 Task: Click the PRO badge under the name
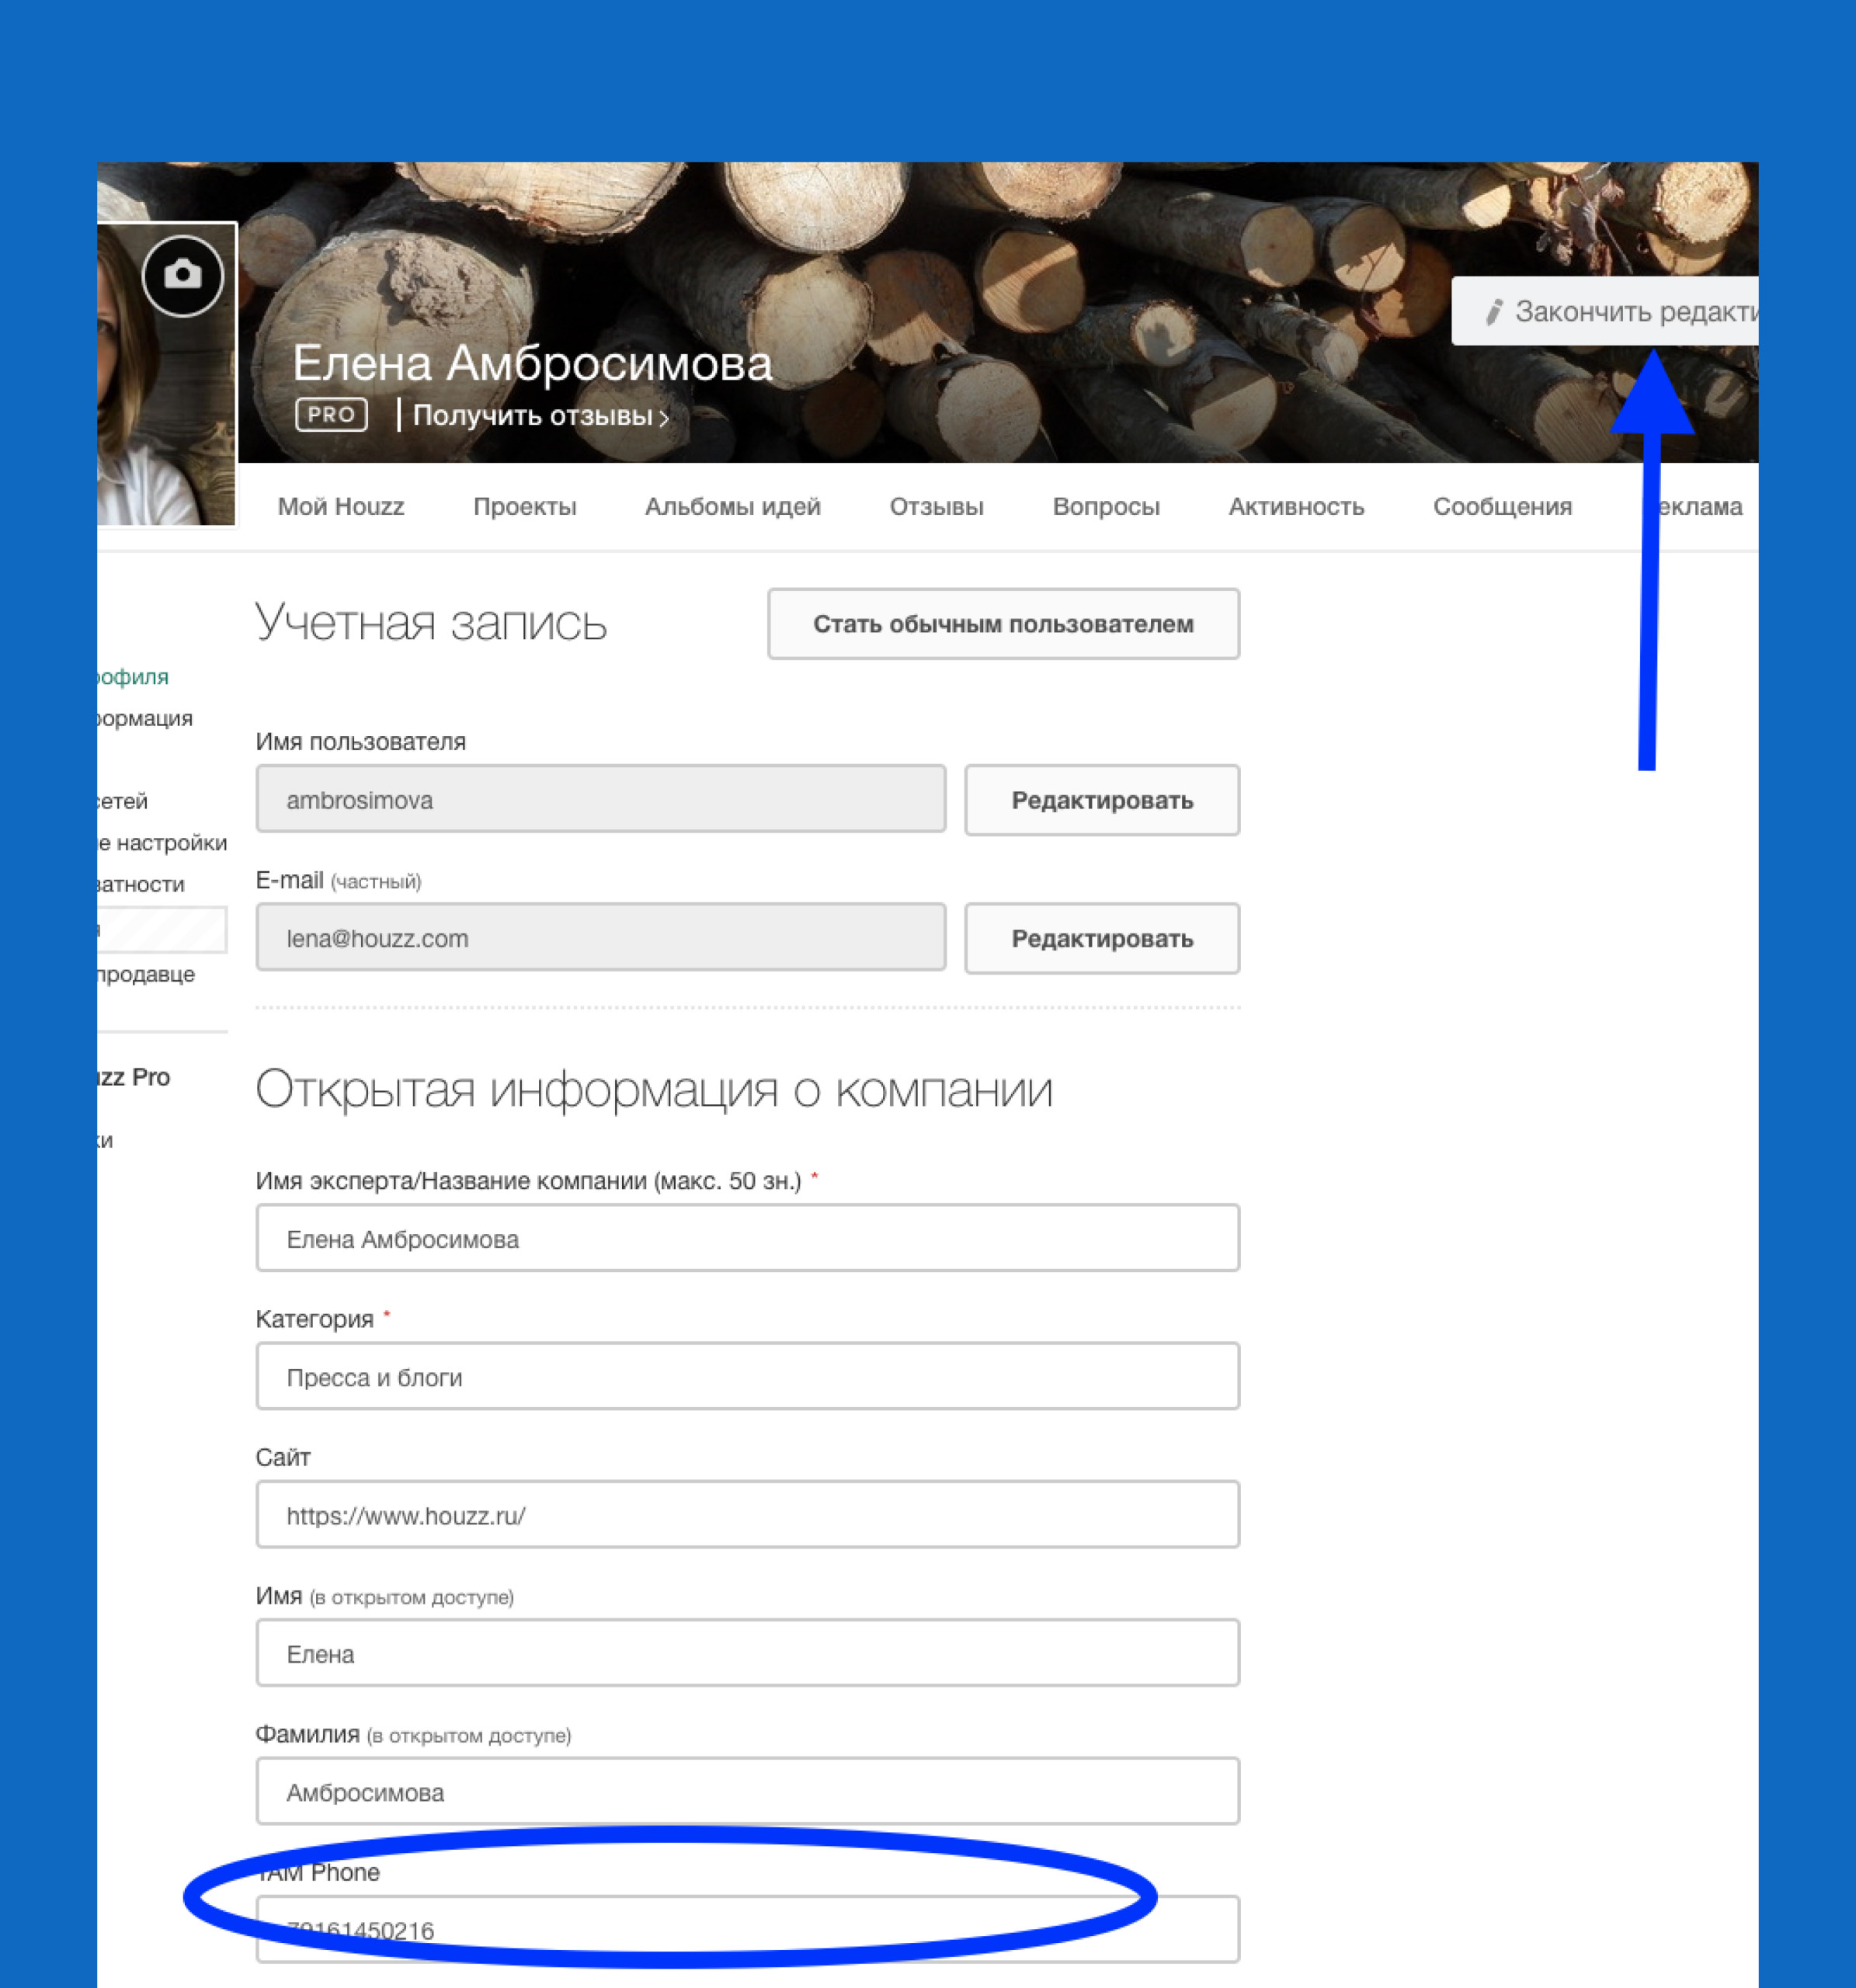pos(331,414)
